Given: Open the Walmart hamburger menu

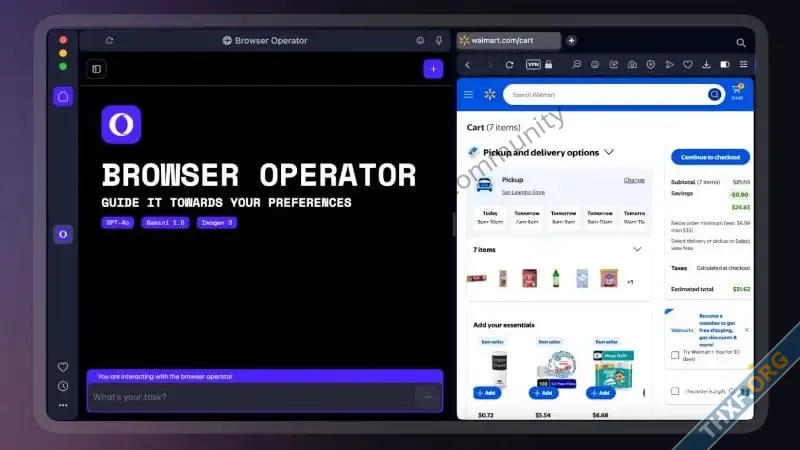Looking at the screenshot, I should 468,94.
